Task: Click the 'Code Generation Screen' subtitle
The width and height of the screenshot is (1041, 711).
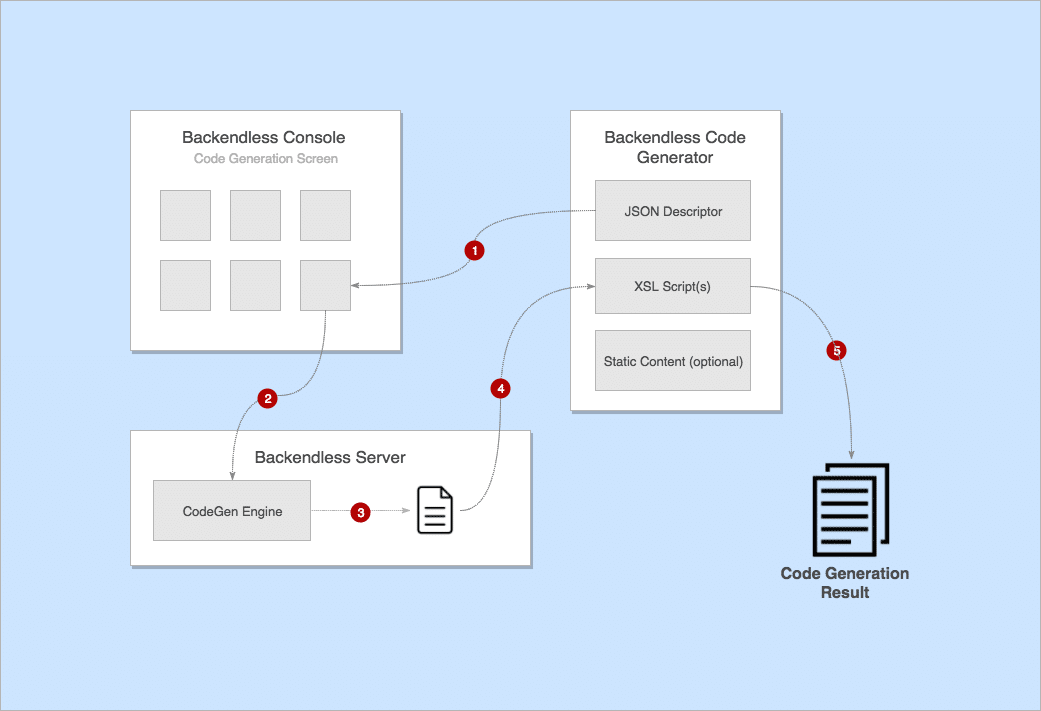Action: coord(266,159)
